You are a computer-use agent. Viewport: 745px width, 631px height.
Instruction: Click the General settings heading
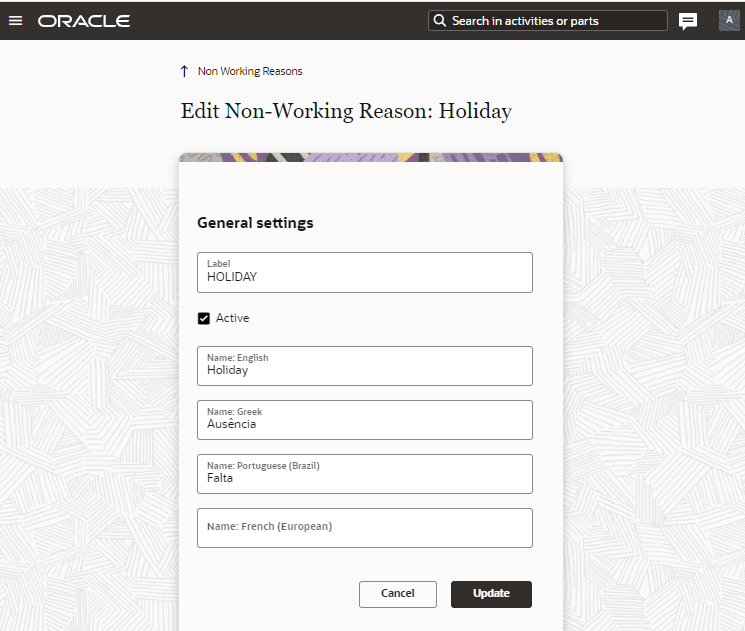click(255, 223)
